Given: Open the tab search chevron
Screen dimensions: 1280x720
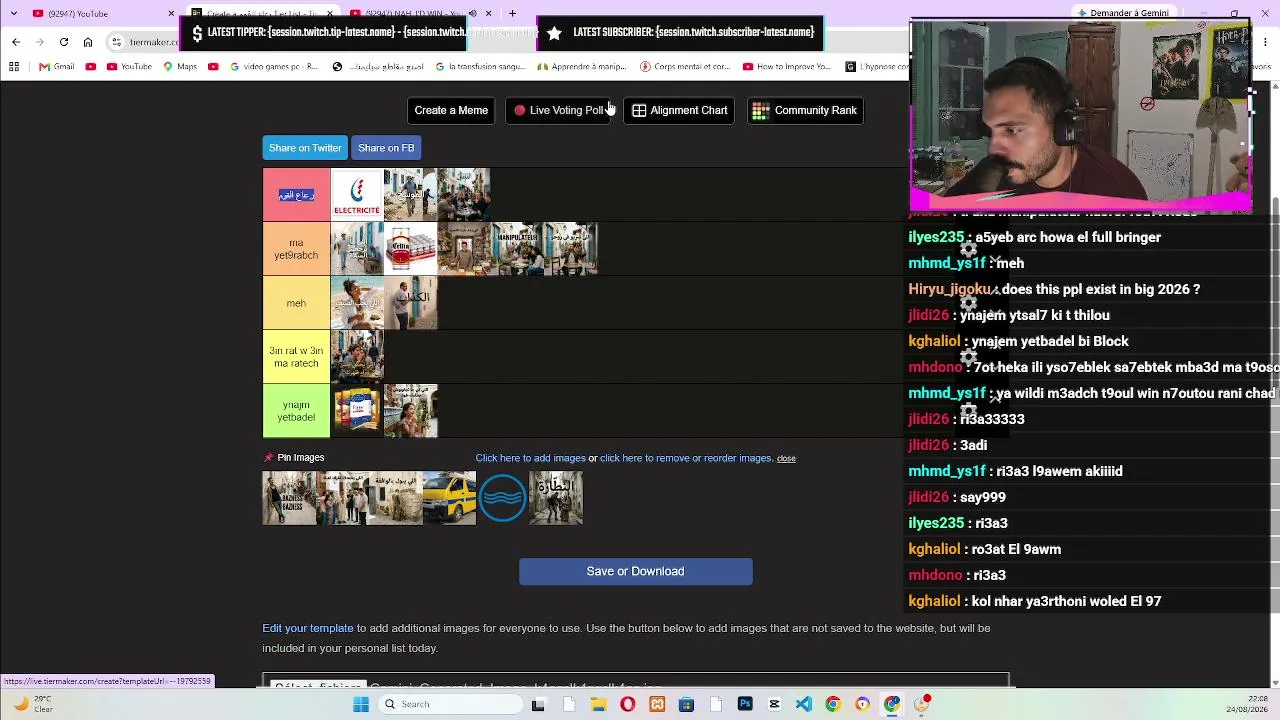Looking at the screenshot, I should 14,14.
